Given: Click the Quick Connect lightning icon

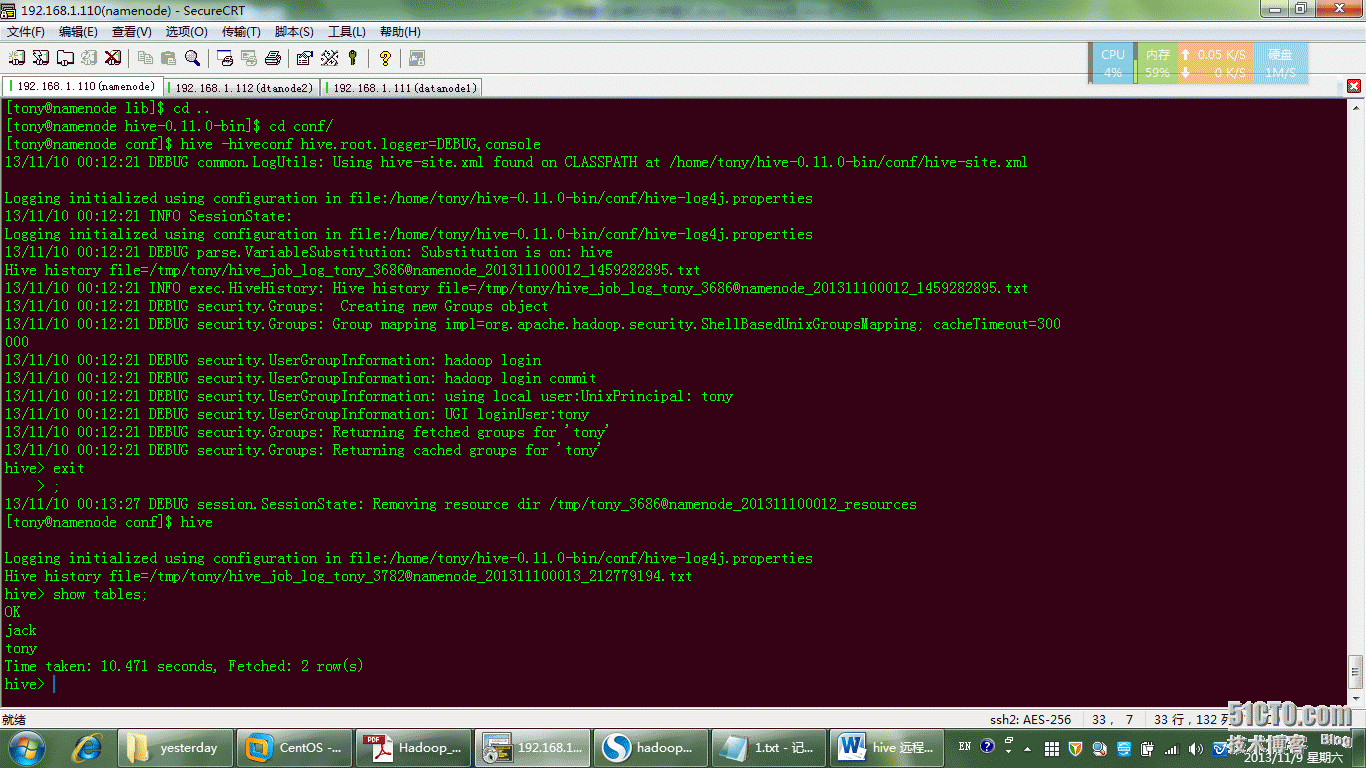Looking at the screenshot, I should point(41,58).
